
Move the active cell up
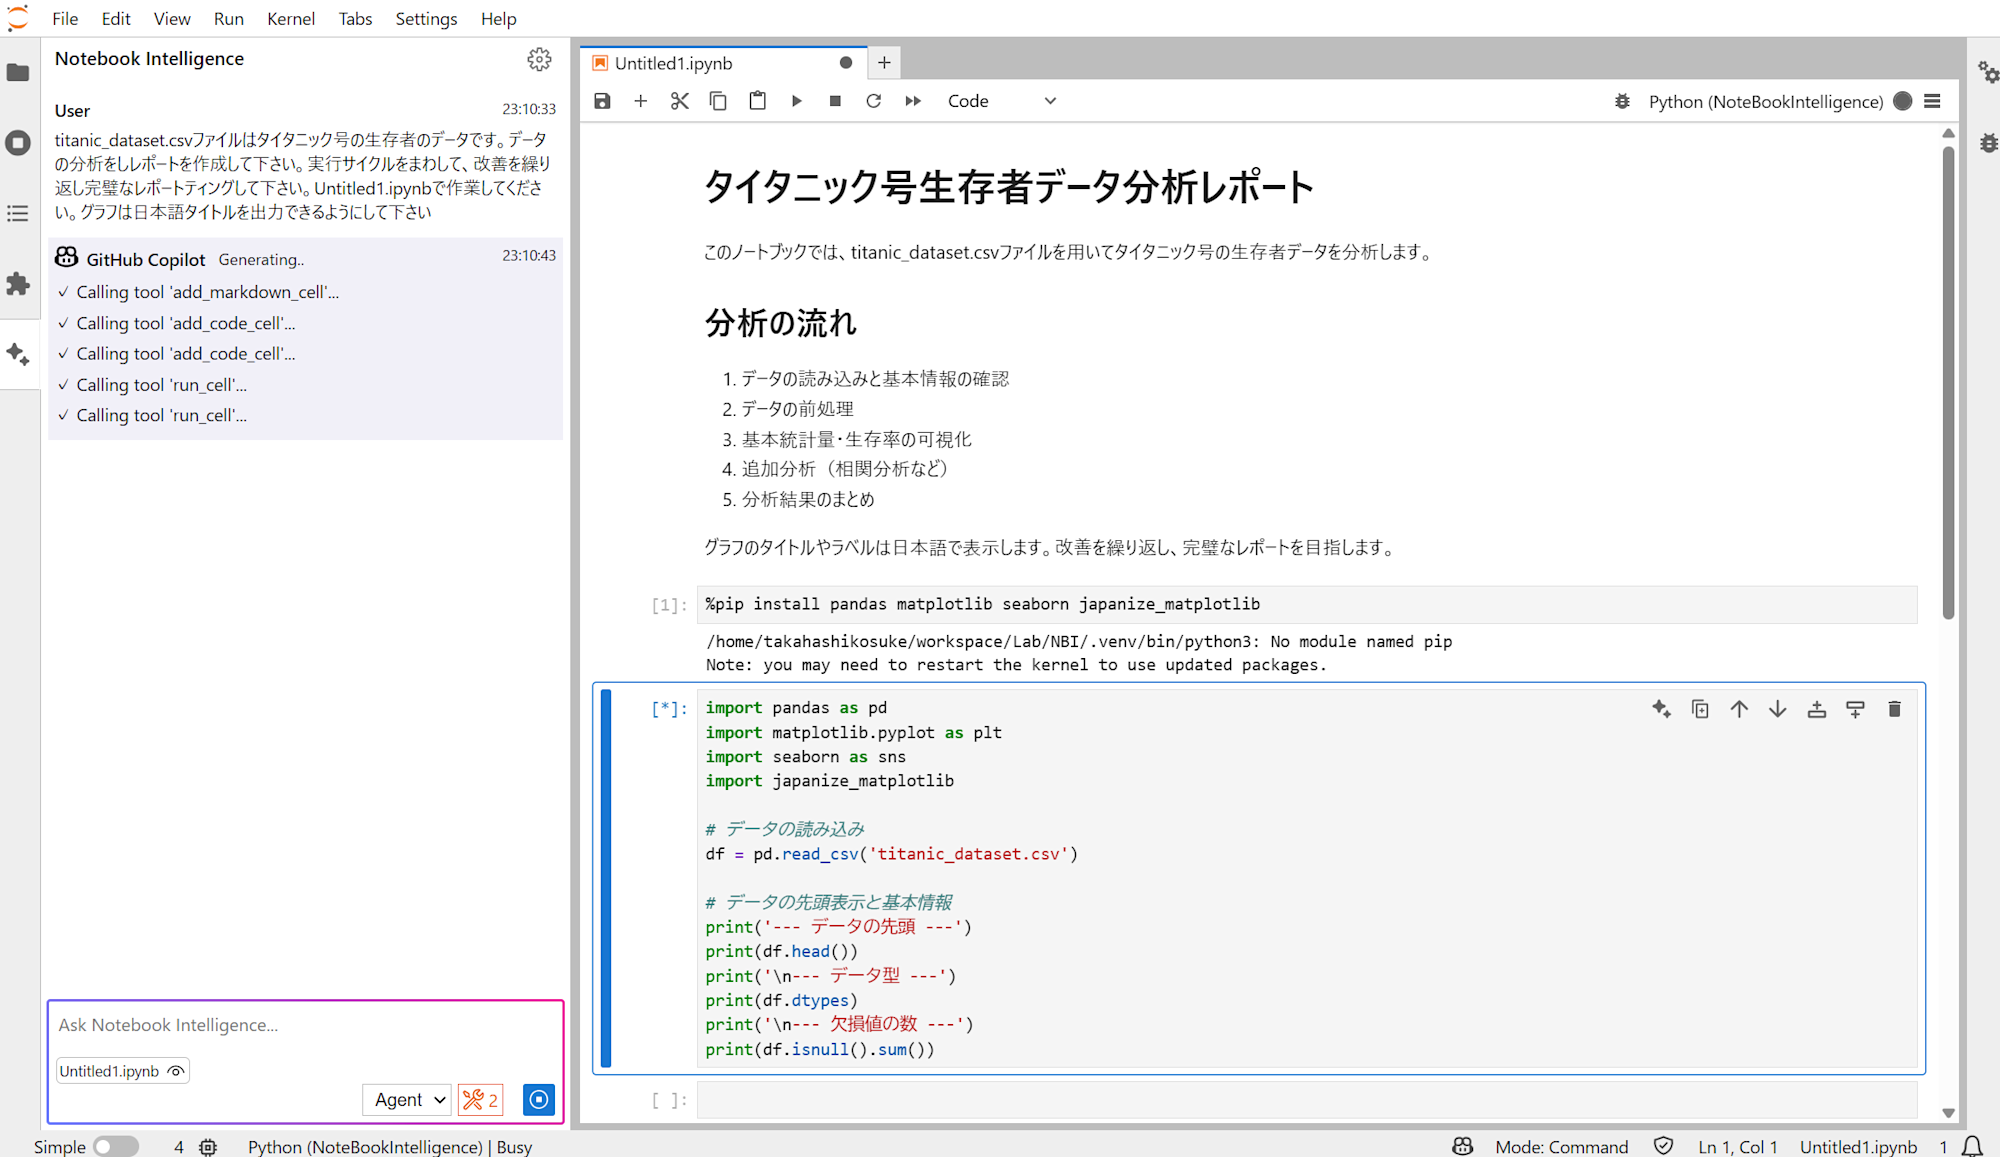tap(1739, 709)
